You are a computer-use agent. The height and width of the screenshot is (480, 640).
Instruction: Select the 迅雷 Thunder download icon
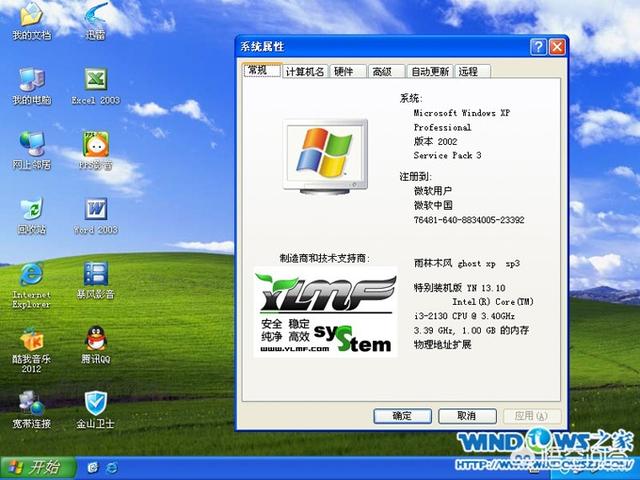tap(95, 17)
